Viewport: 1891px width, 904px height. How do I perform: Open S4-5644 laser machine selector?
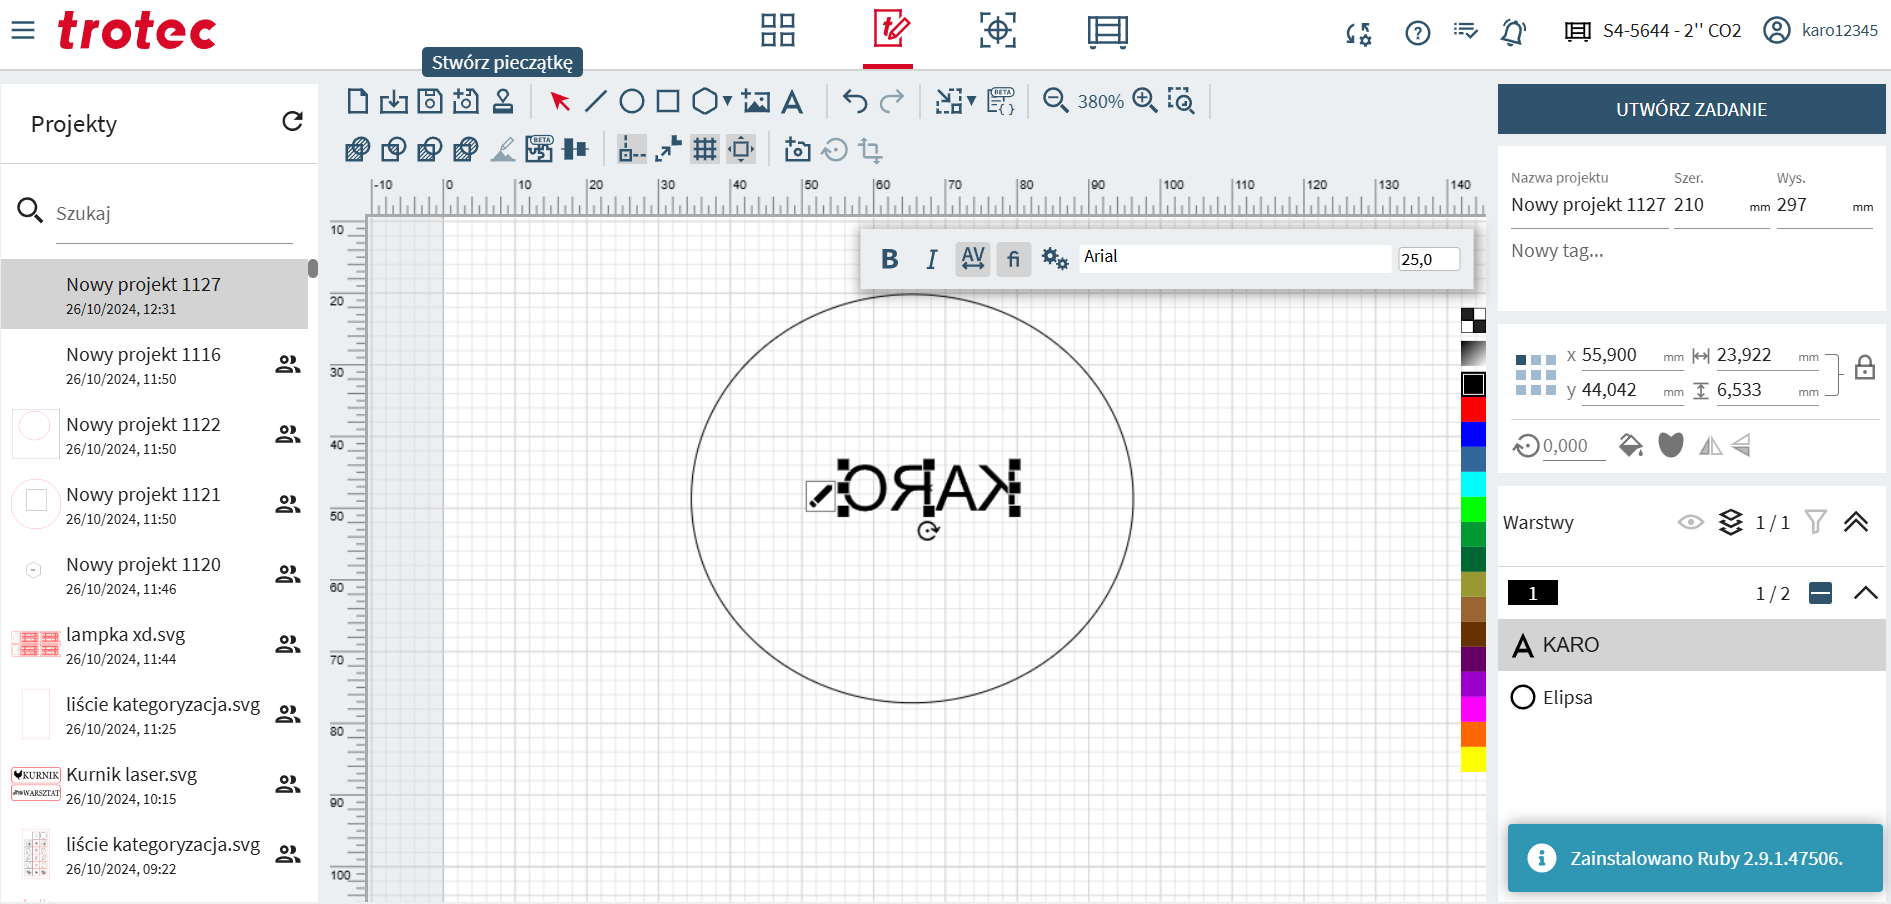(x=1653, y=31)
